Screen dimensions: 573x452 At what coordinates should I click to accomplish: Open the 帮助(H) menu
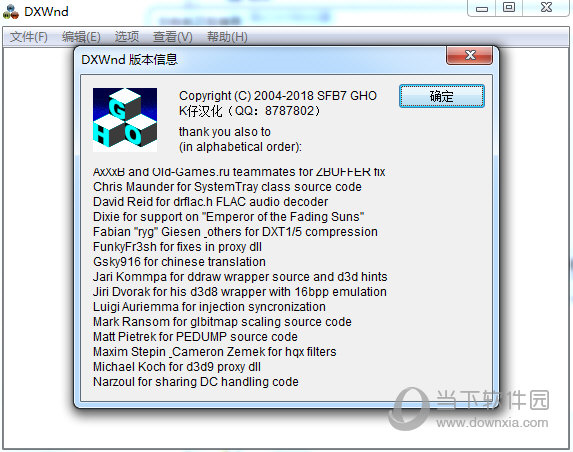[x=227, y=37]
